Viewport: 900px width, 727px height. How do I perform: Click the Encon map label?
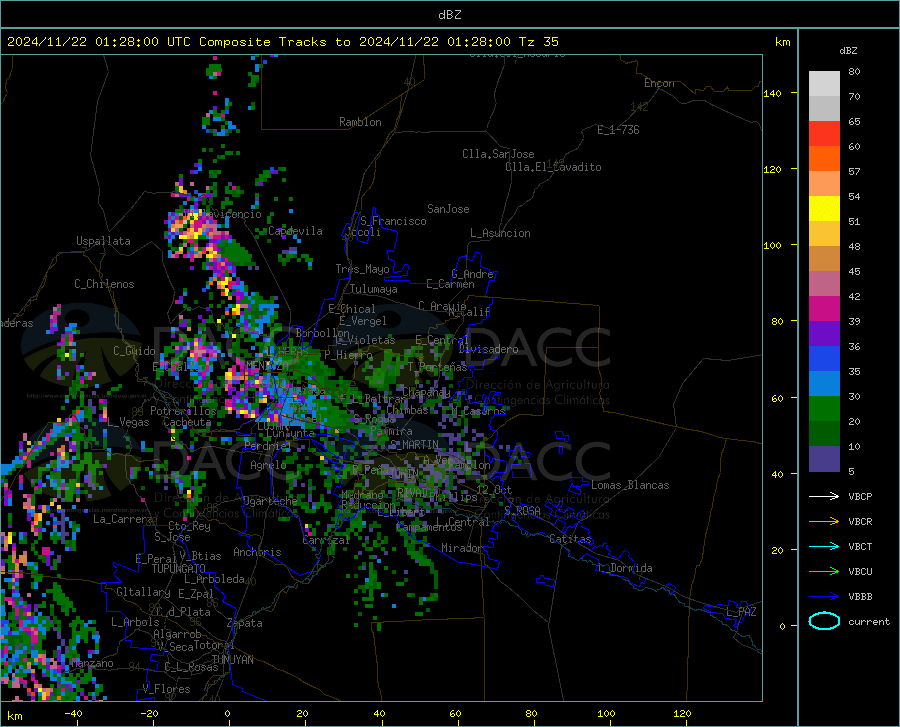tap(659, 83)
